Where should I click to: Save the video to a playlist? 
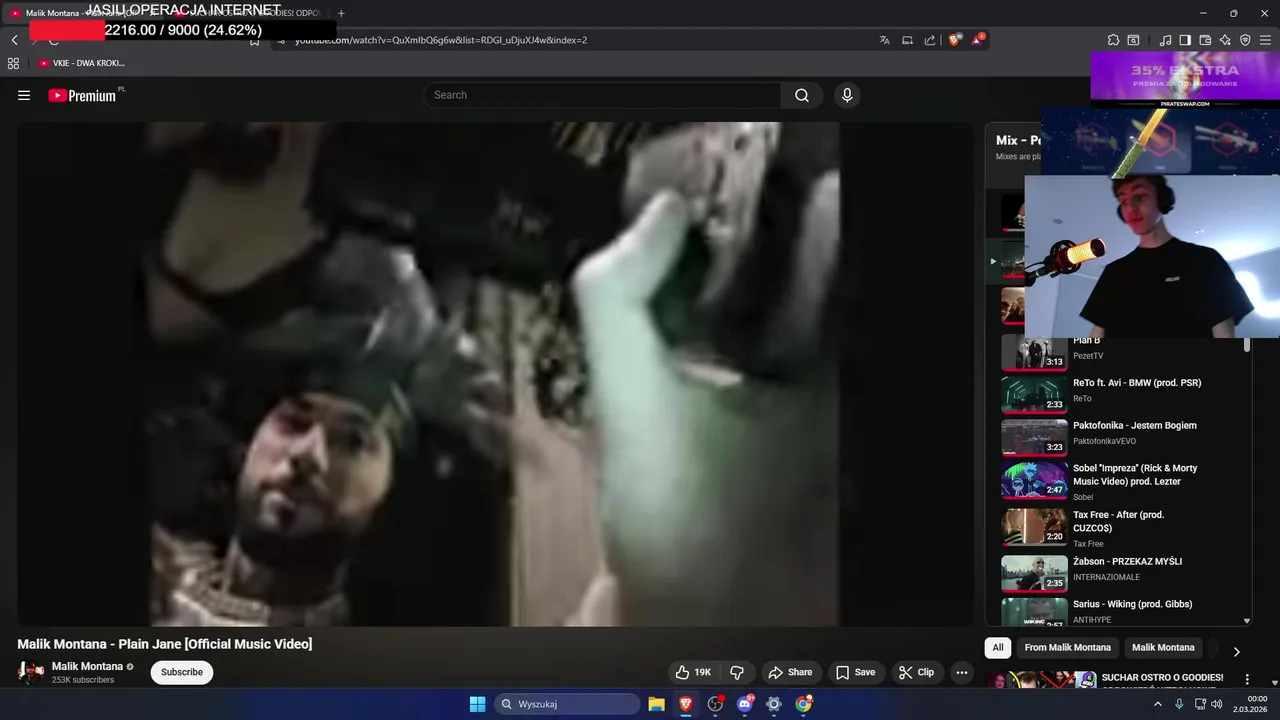click(x=856, y=672)
